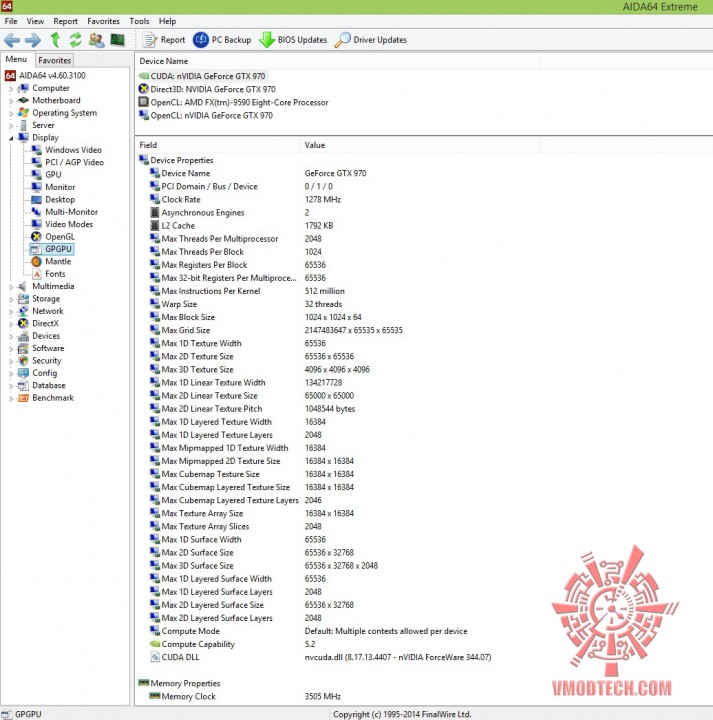This screenshot has height=720, width=713.
Task: Expand the Operating System node
Action: [11, 113]
